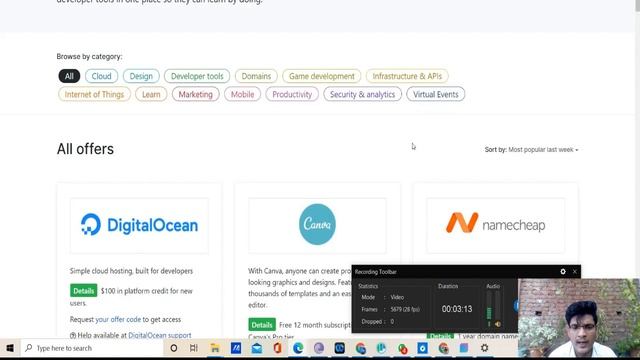Filter offers by Cloud category

click(x=101, y=76)
